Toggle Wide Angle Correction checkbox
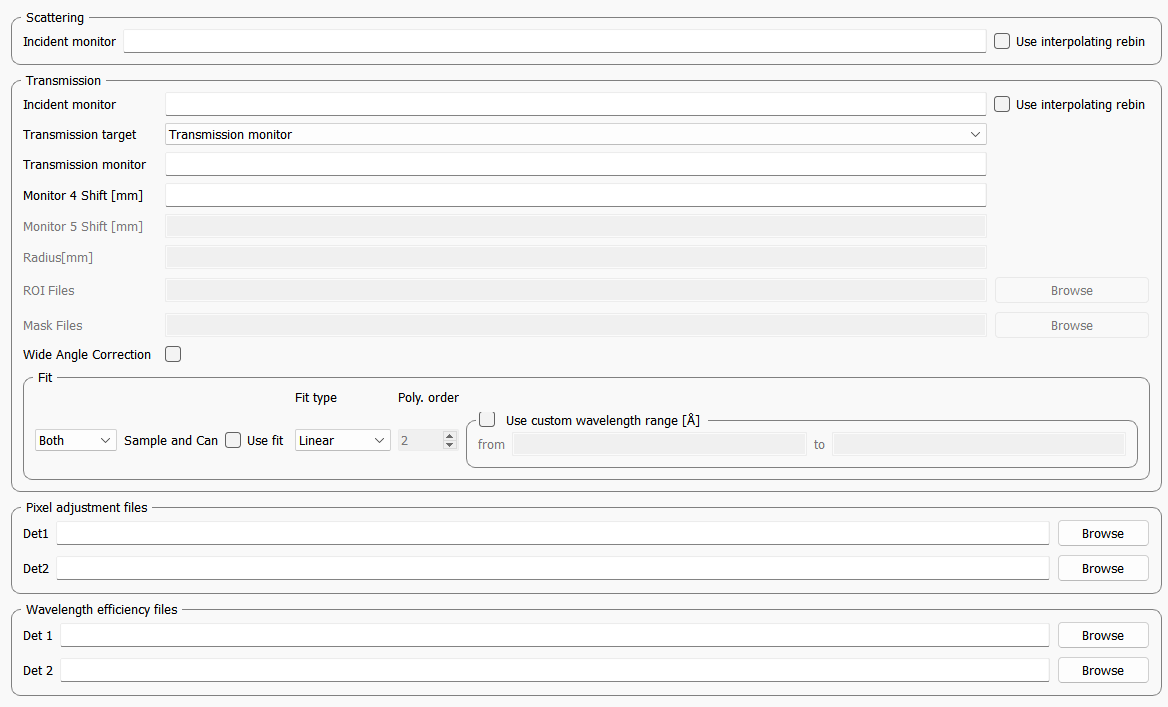Screen dimensions: 1168x707 [x=173, y=354]
